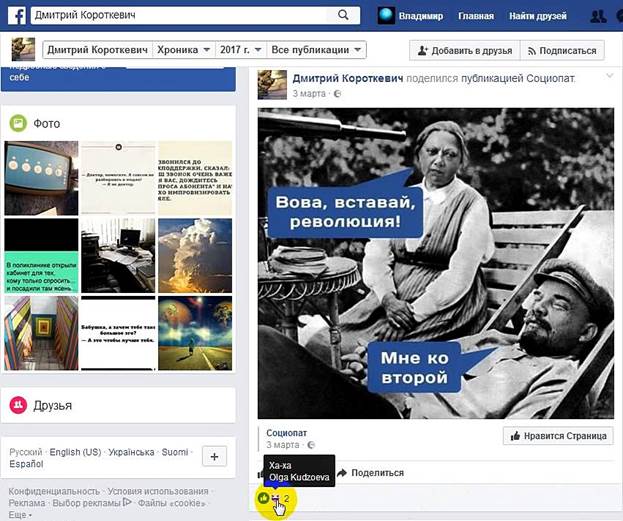623x521 pixels.
Task: Click the 3 марта timestamp under Социопат
Action: 282,445
